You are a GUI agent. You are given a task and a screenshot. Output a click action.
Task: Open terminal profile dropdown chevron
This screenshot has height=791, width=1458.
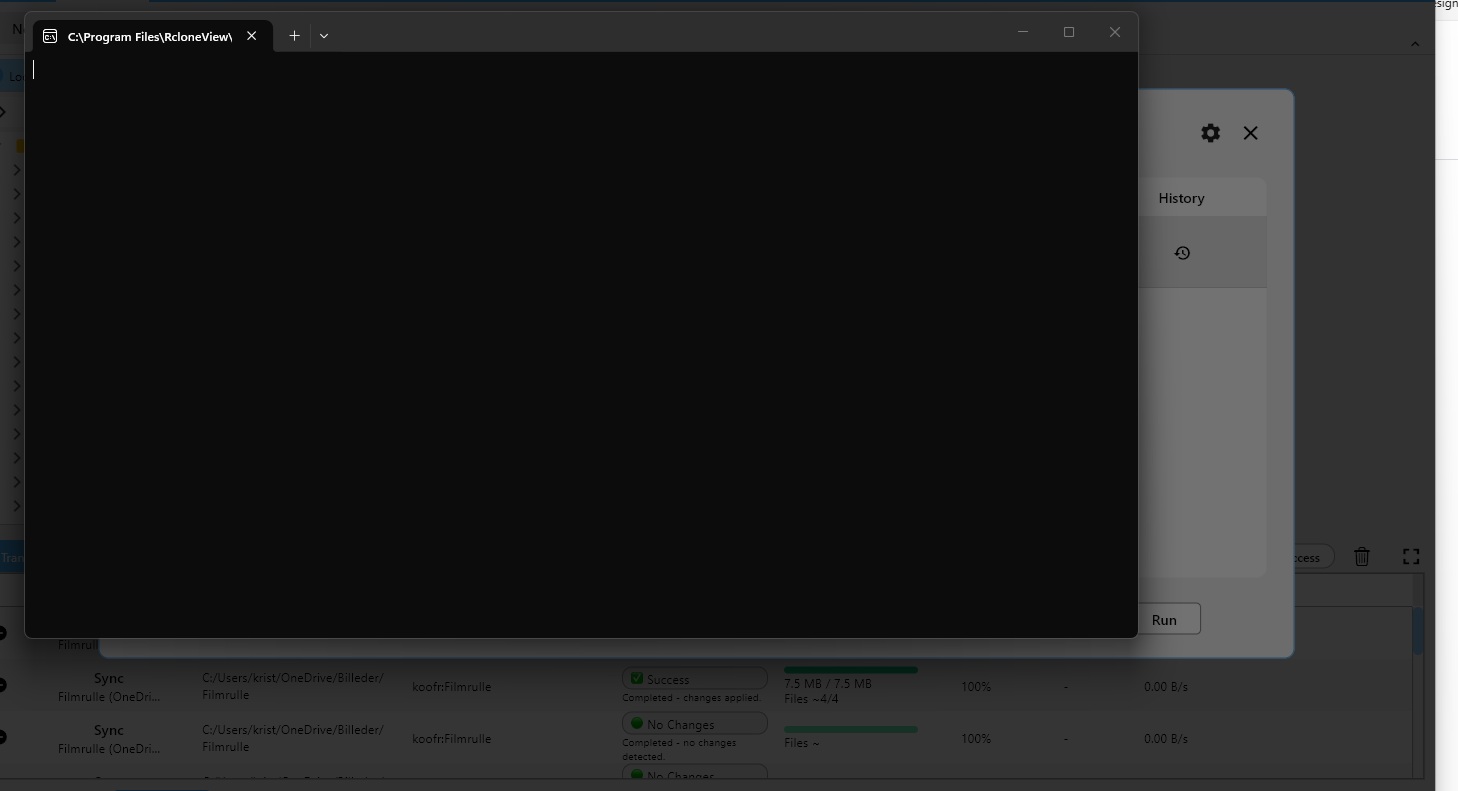pos(324,36)
